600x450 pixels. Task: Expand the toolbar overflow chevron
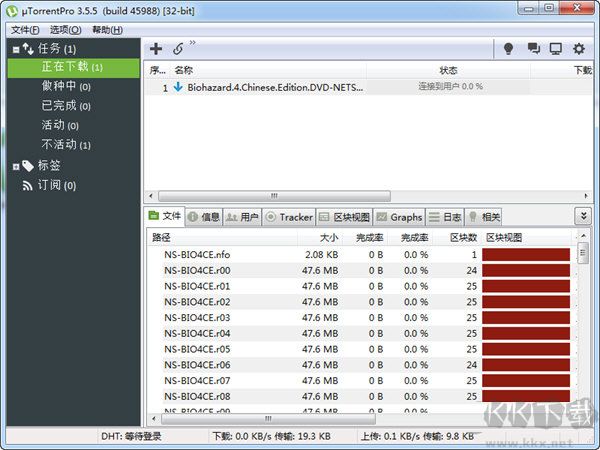192,42
